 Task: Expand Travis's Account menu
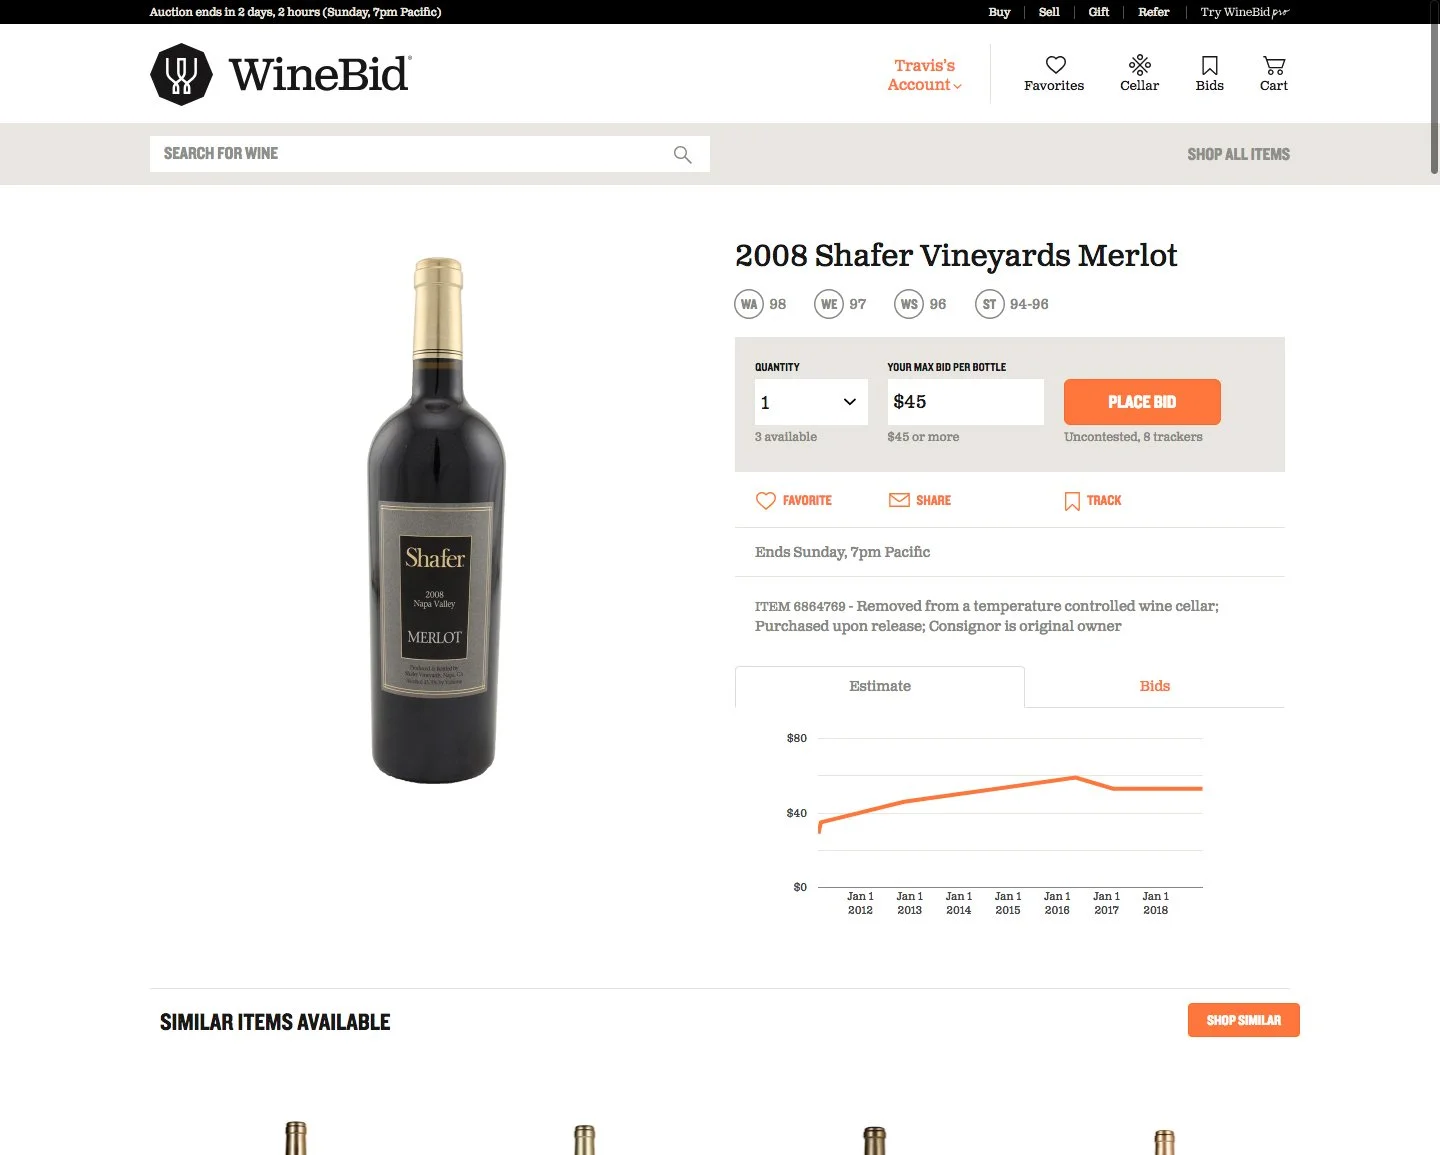point(925,75)
